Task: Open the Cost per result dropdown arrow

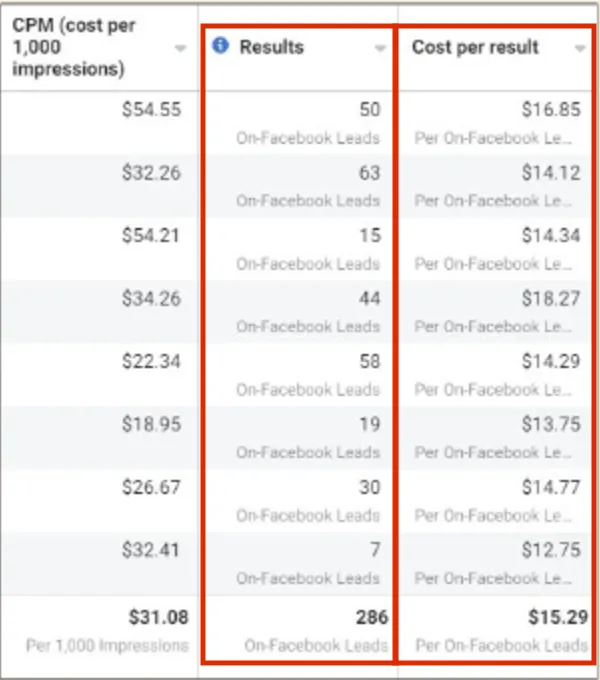Action: pos(581,48)
